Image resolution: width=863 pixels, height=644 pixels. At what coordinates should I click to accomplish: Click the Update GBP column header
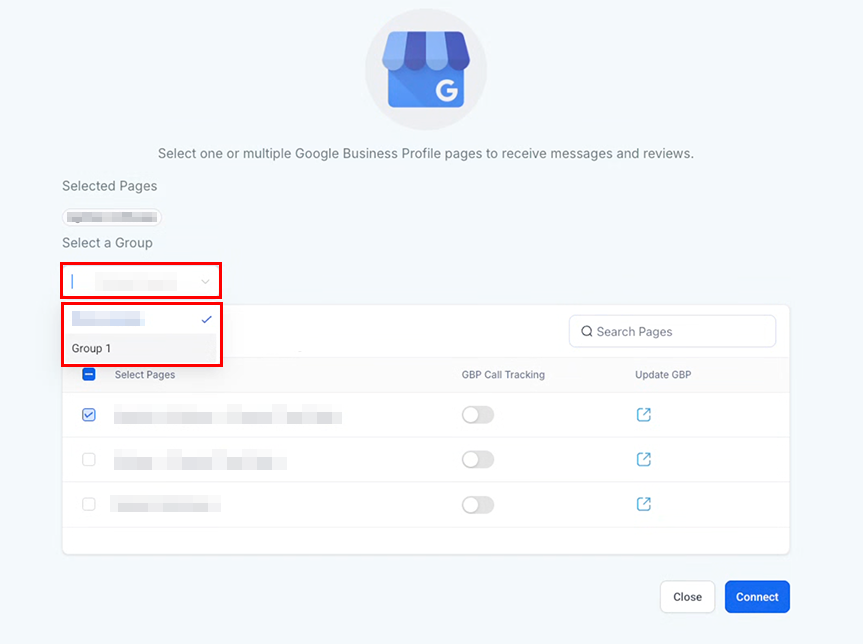(x=663, y=375)
